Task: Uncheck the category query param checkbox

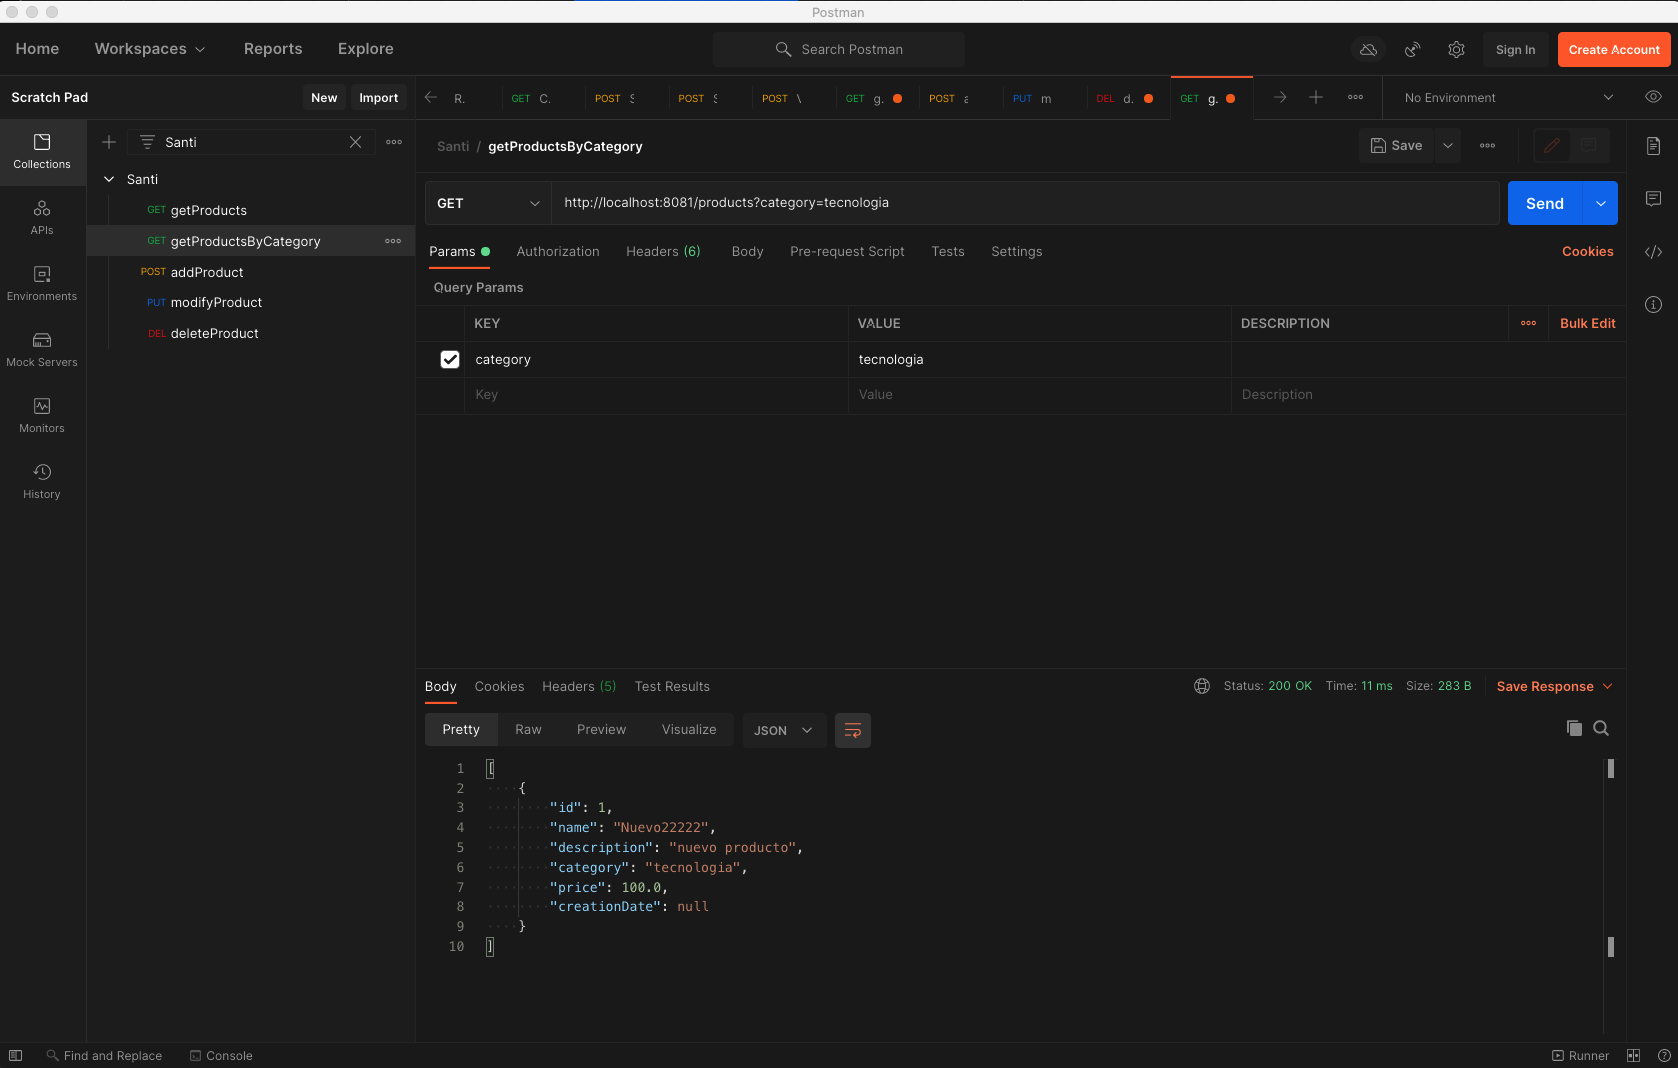Action: point(450,360)
